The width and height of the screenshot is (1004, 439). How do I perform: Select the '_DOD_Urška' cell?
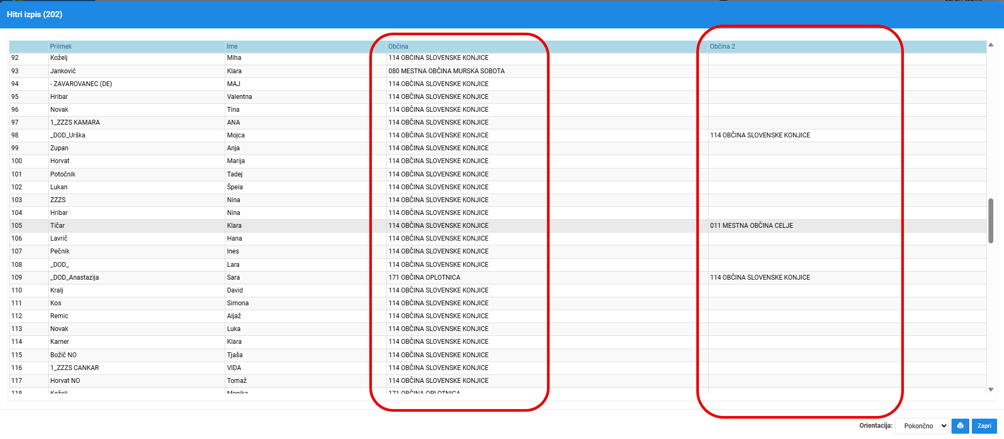click(67, 135)
